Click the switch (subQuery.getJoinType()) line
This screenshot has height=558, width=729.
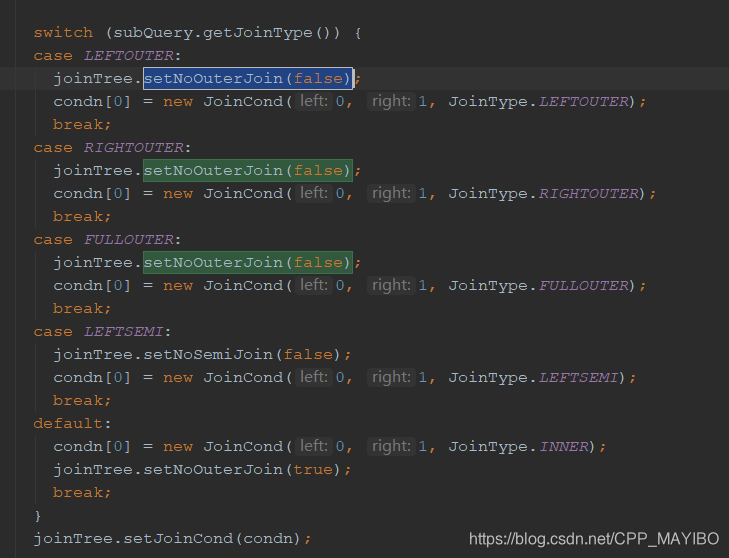[198, 33]
